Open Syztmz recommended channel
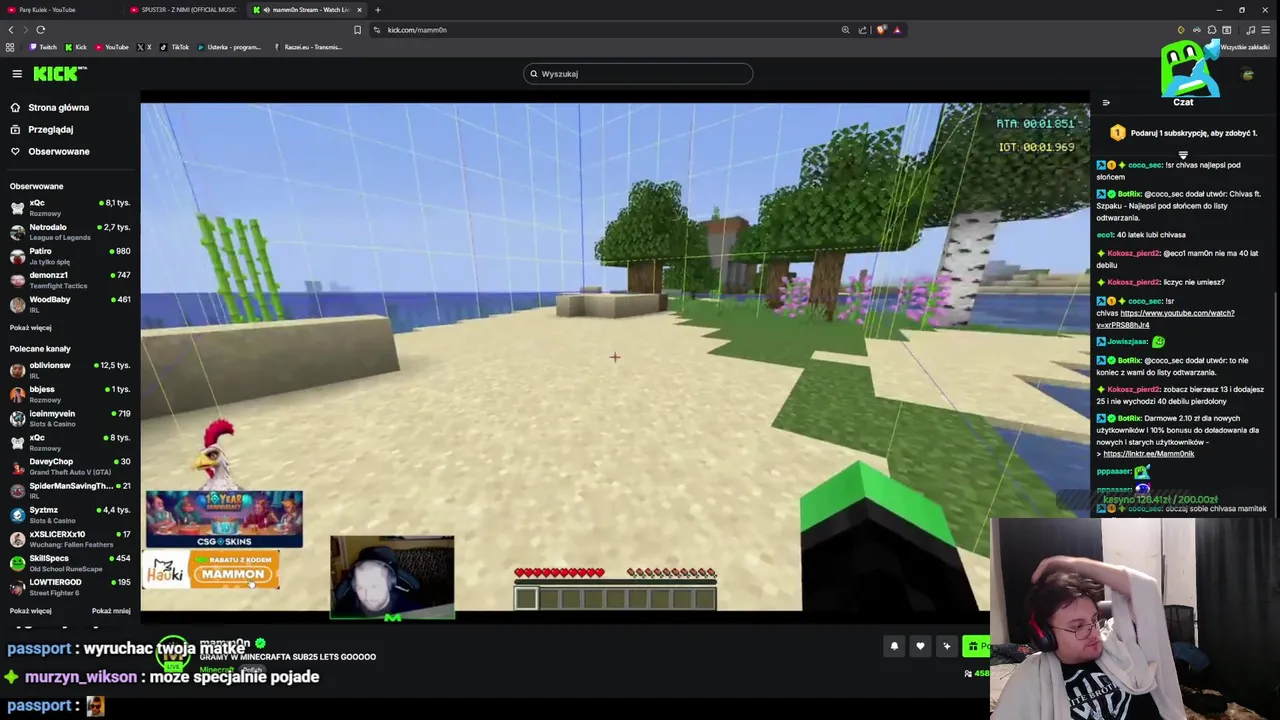1280x720 pixels. pos(70,515)
